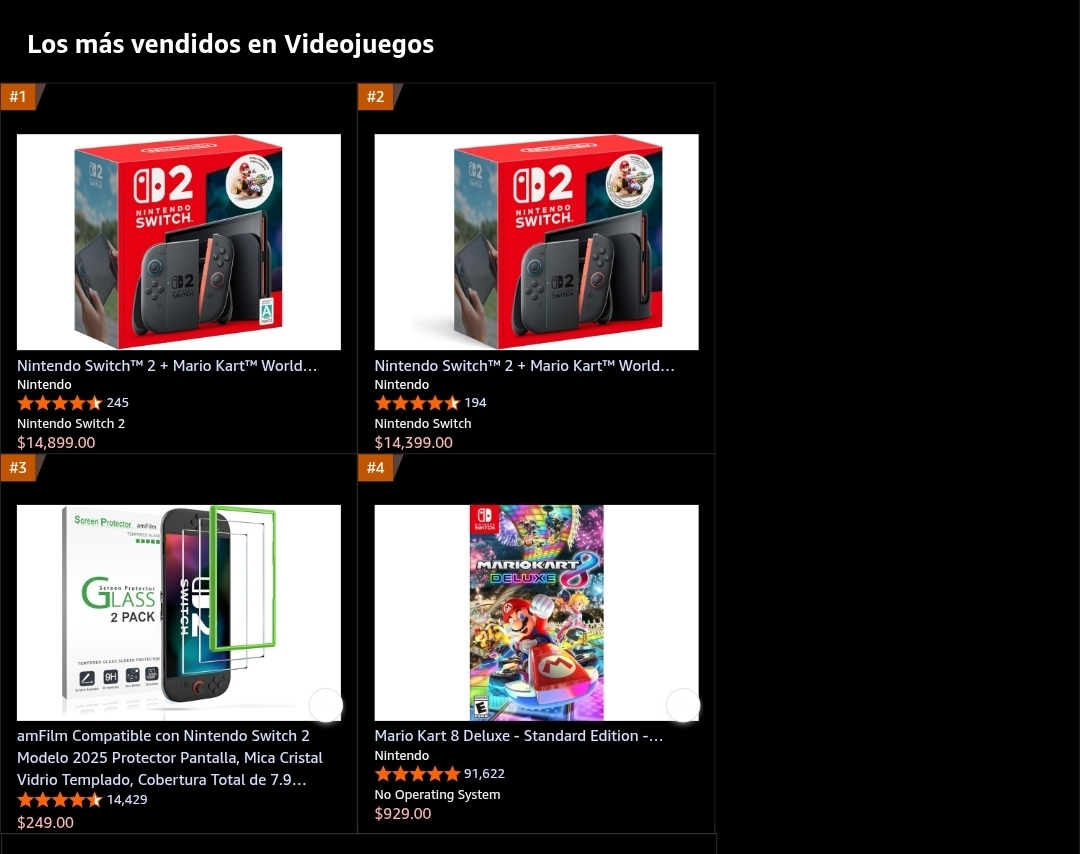Open the amFilm Compatible con Nintendo Switch 2 title
The image size is (1080, 854).
tap(169, 758)
